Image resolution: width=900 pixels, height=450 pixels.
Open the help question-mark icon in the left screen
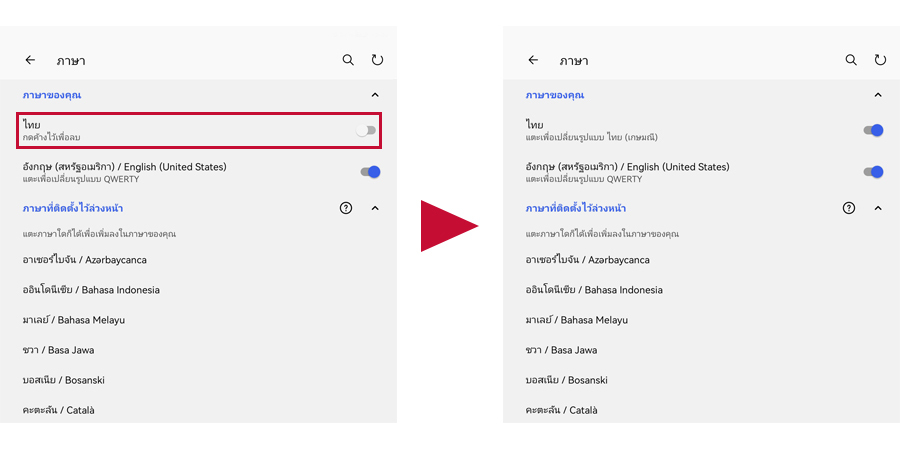click(346, 208)
